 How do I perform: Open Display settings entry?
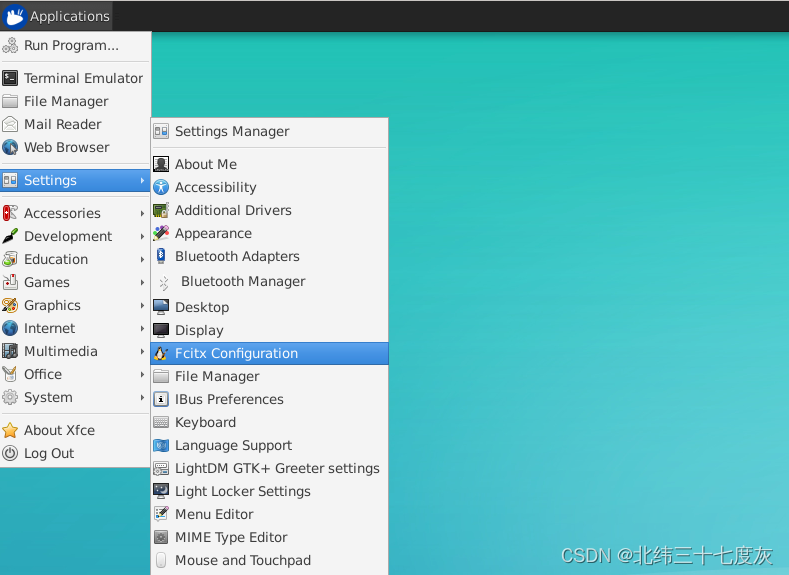point(270,330)
